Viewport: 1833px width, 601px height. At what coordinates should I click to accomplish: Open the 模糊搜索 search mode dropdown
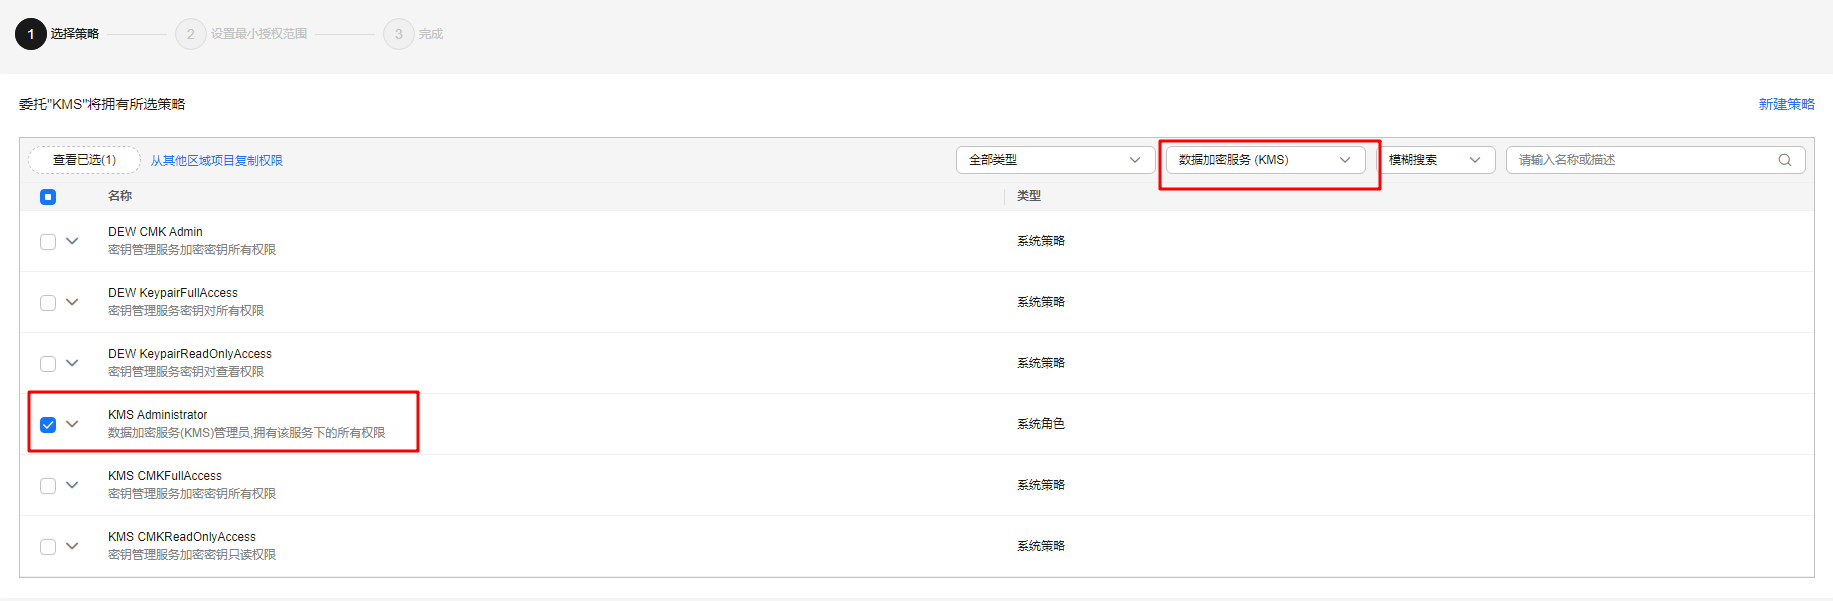click(x=1435, y=160)
